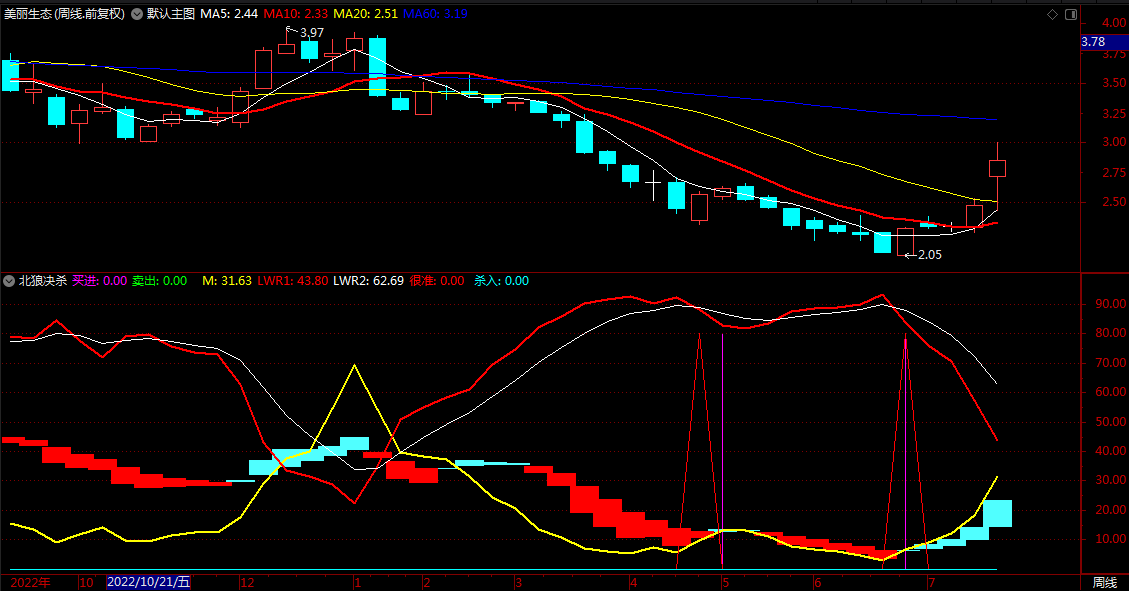Select the white doji cross candlestick
Viewport: 1129px width, 591px height.
pos(653,185)
